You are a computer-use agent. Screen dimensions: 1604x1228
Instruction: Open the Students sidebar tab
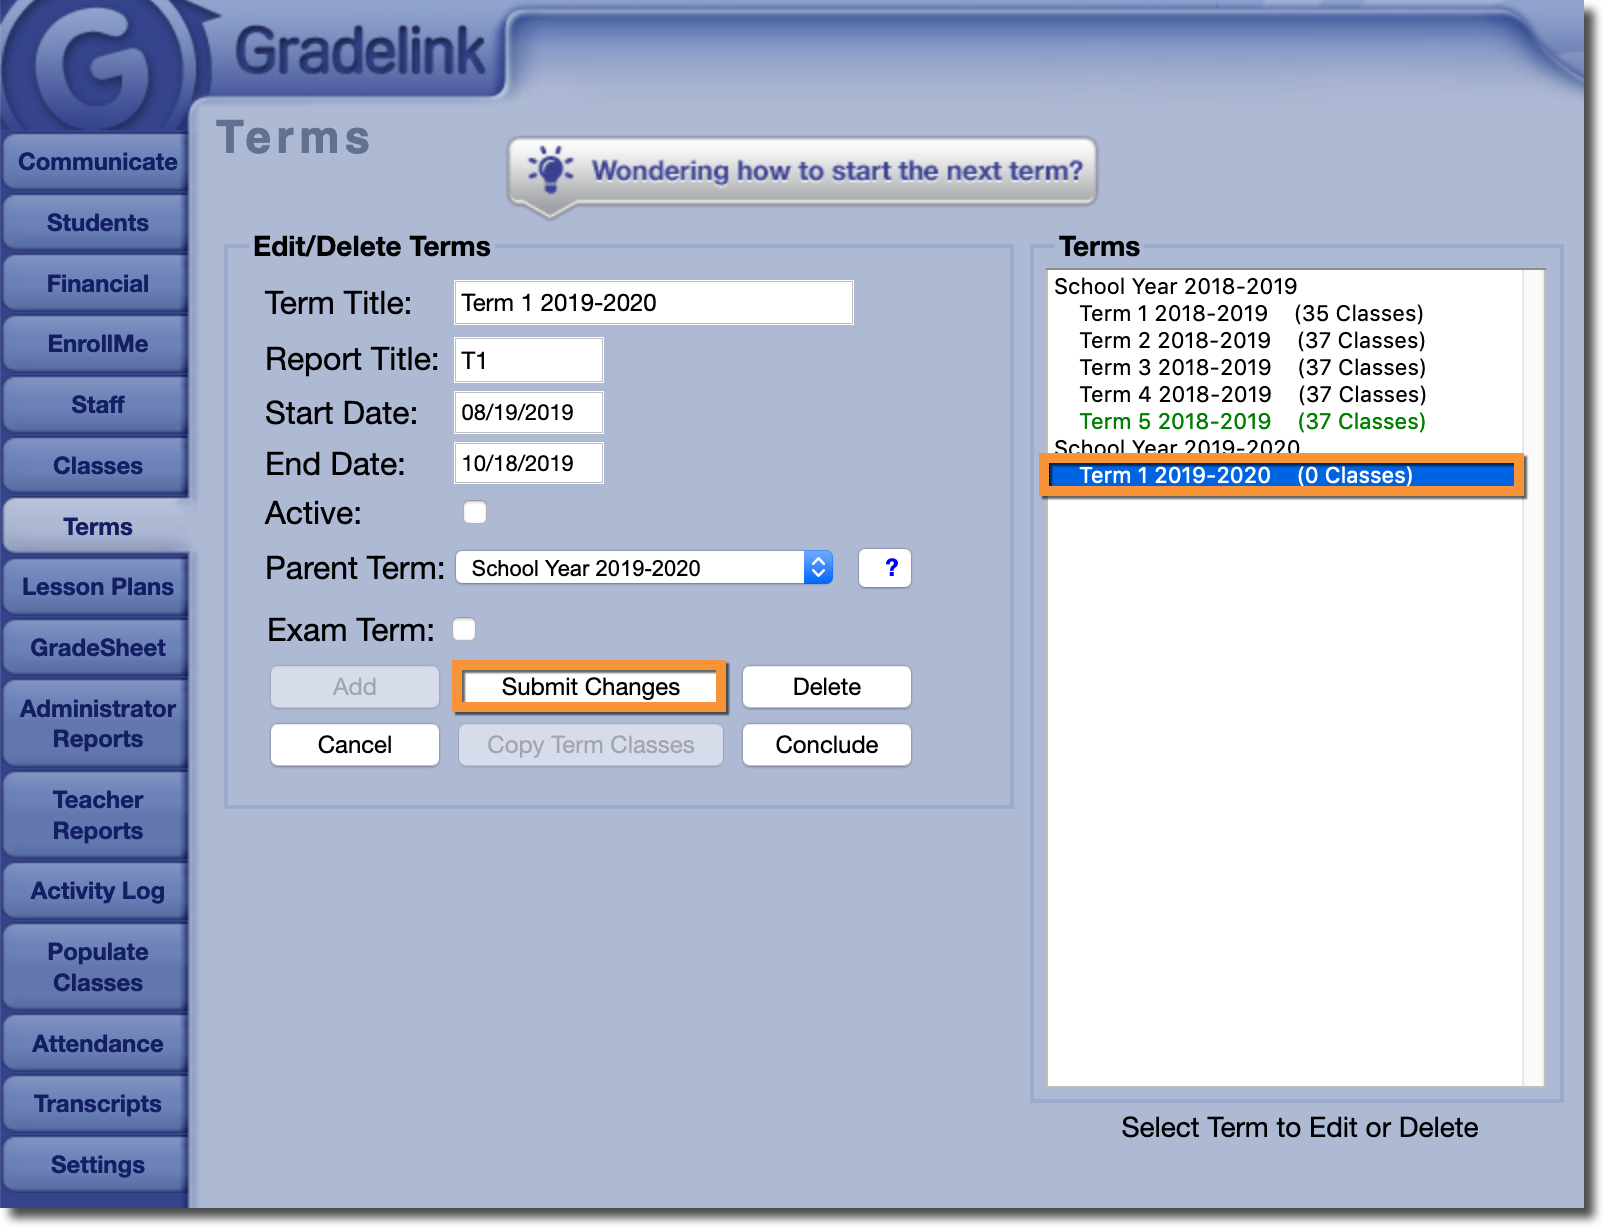coord(97,223)
